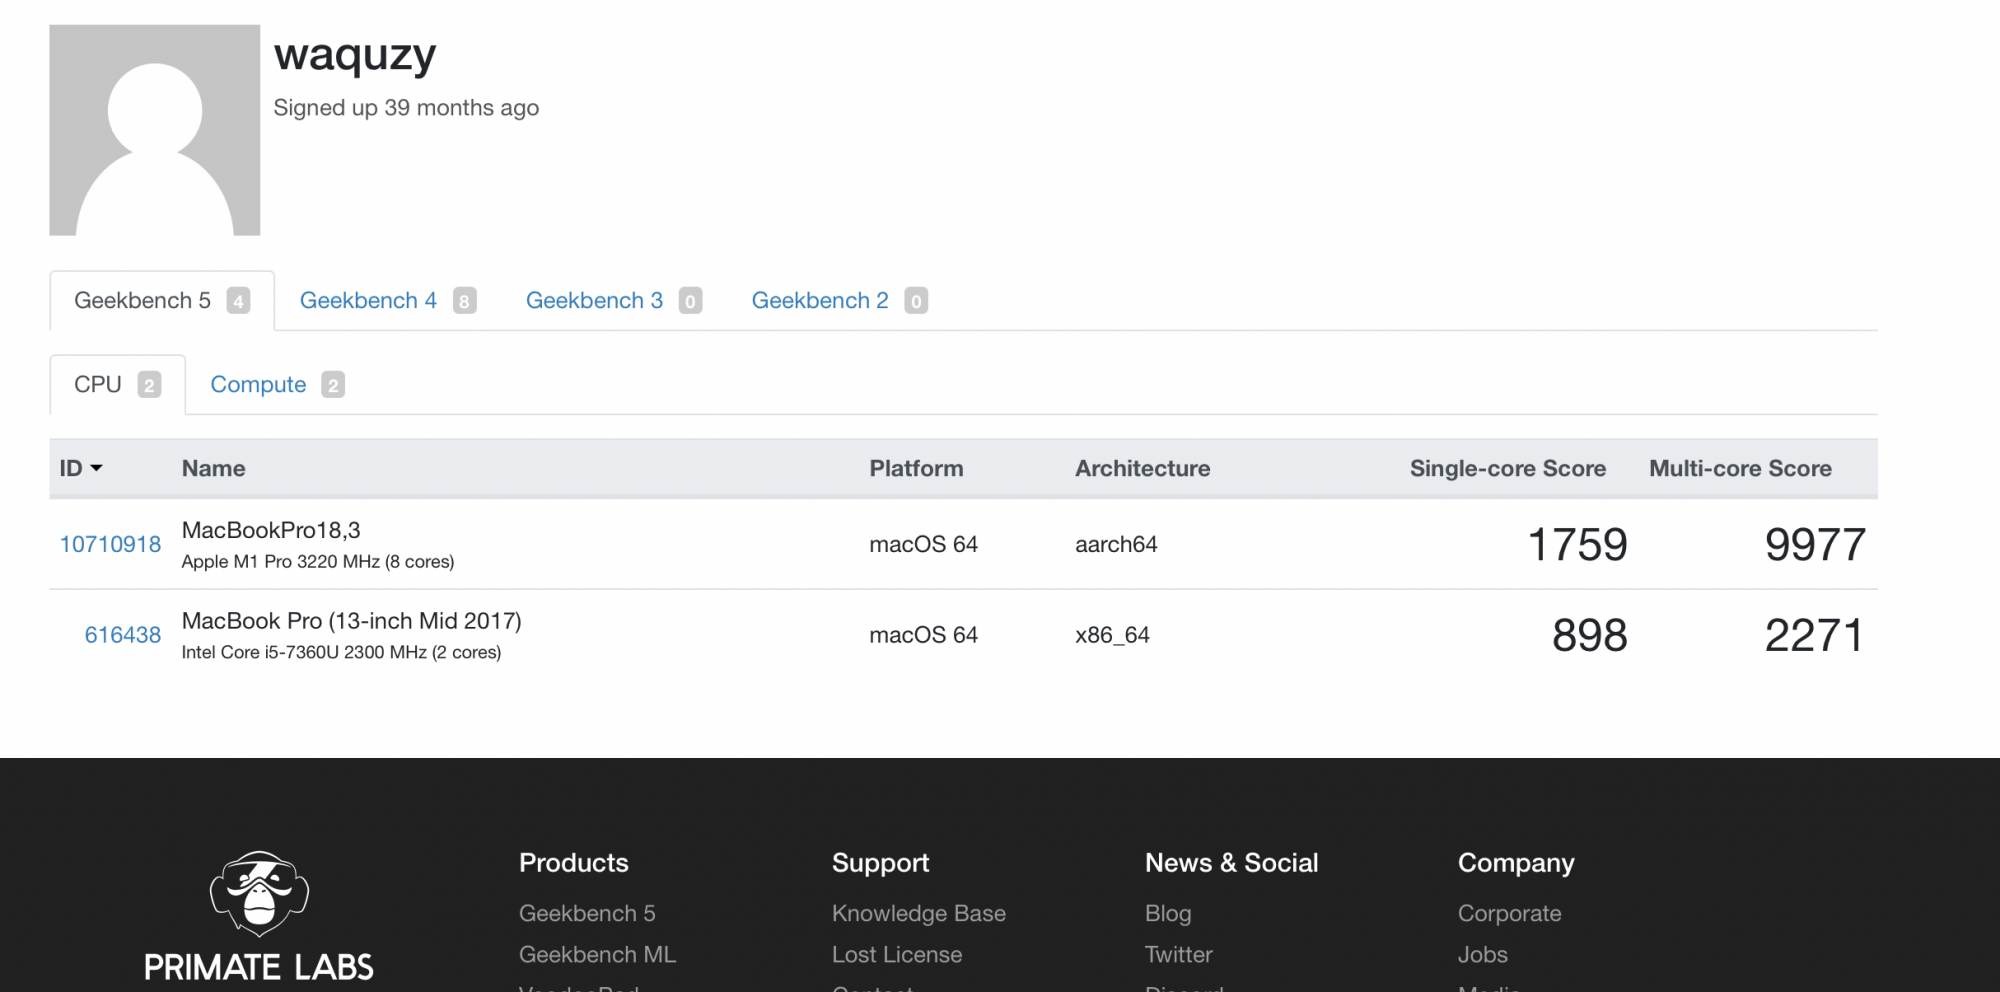The width and height of the screenshot is (2000, 992).
Task: Open result ID 10710918
Action: pyautogui.click(x=110, y=544)
